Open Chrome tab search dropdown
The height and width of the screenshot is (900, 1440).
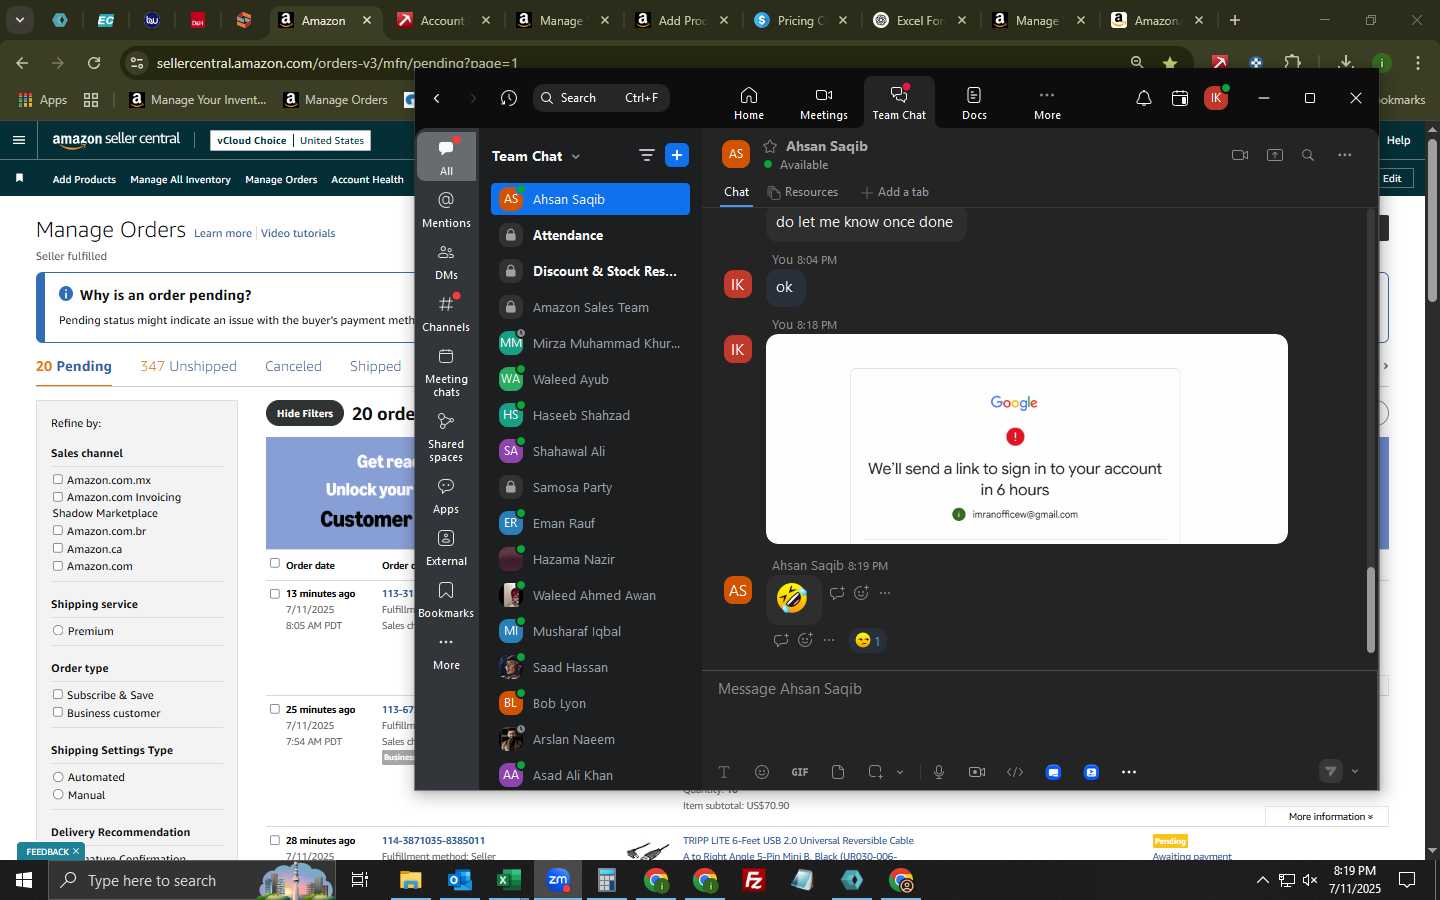click(19, 20)
